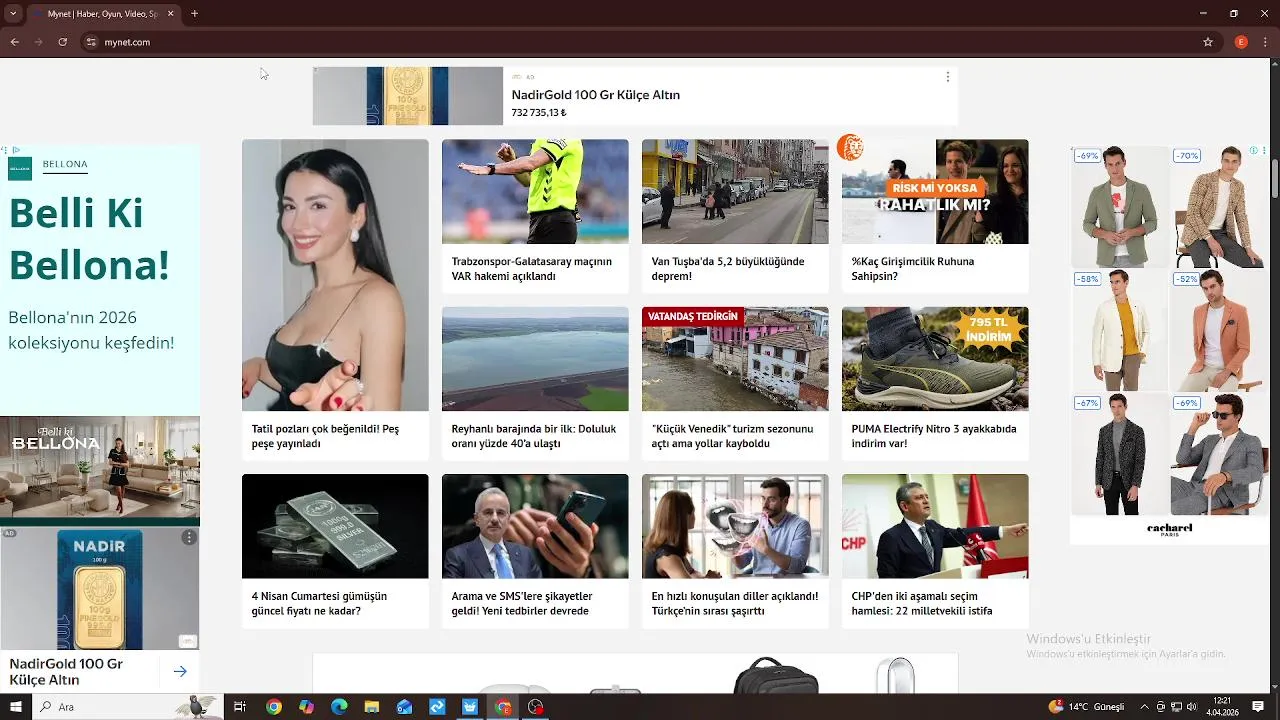Image resolution: width=1280 pixels, height=720 pixels.
Task: Open a new browser tab
Action: 194,14
